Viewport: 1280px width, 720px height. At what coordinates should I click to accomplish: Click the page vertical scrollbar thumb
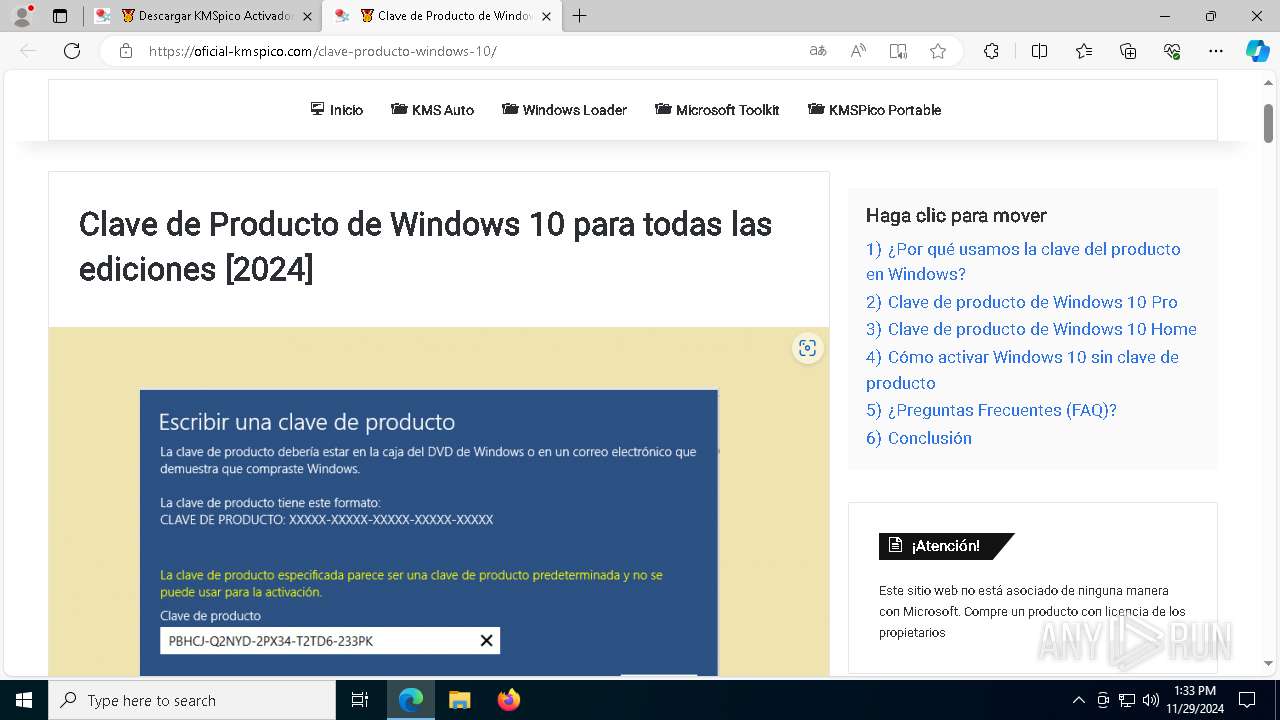point(1268,123)
